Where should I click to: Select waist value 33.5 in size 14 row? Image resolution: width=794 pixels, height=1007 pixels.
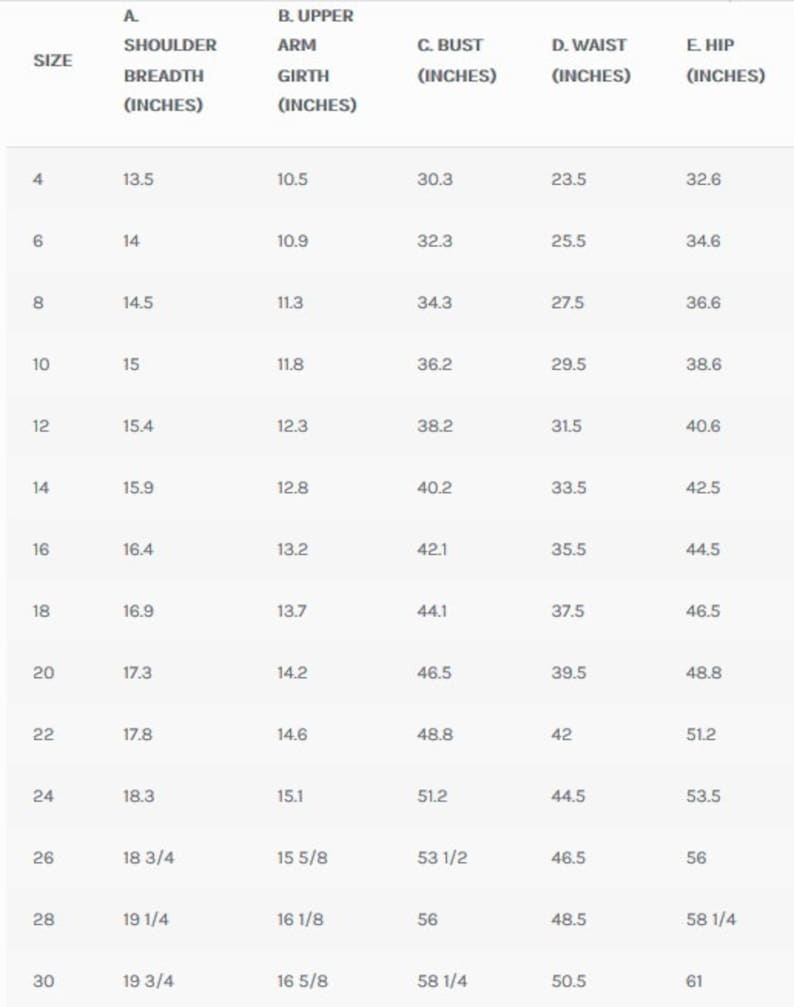point(569,487)
